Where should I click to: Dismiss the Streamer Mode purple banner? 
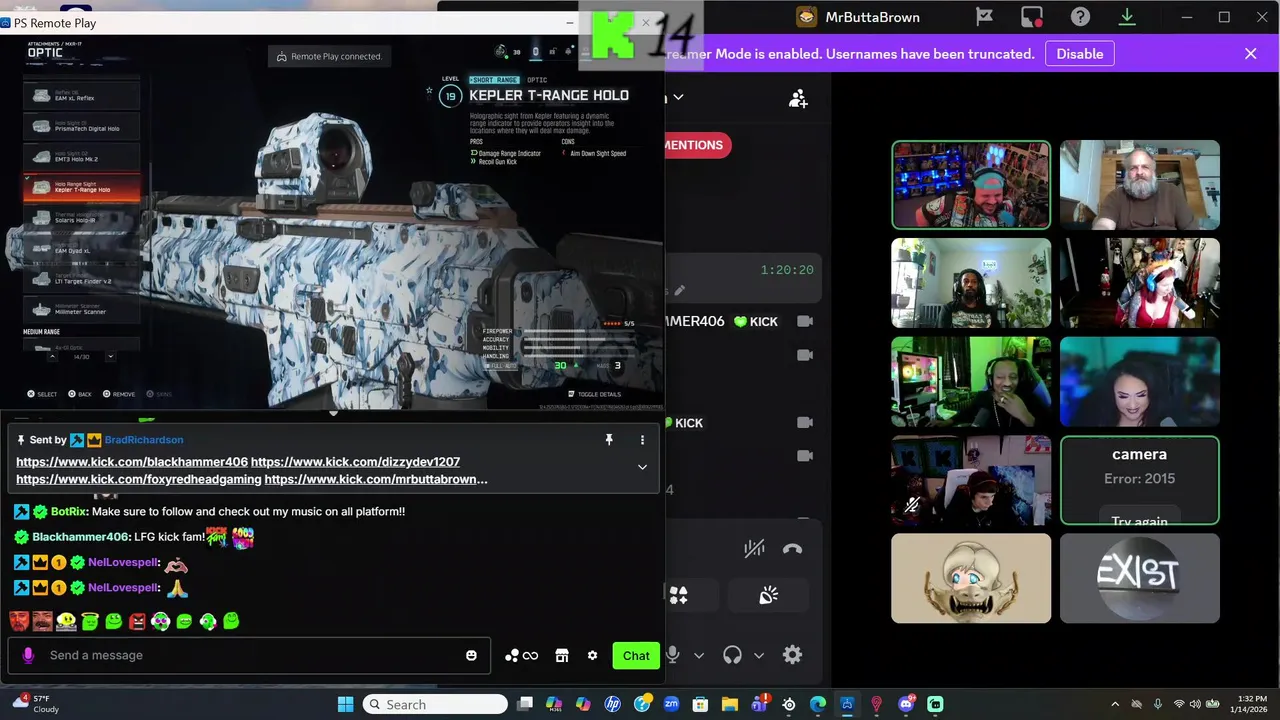pyautogui.click(x=1250, y=54)
